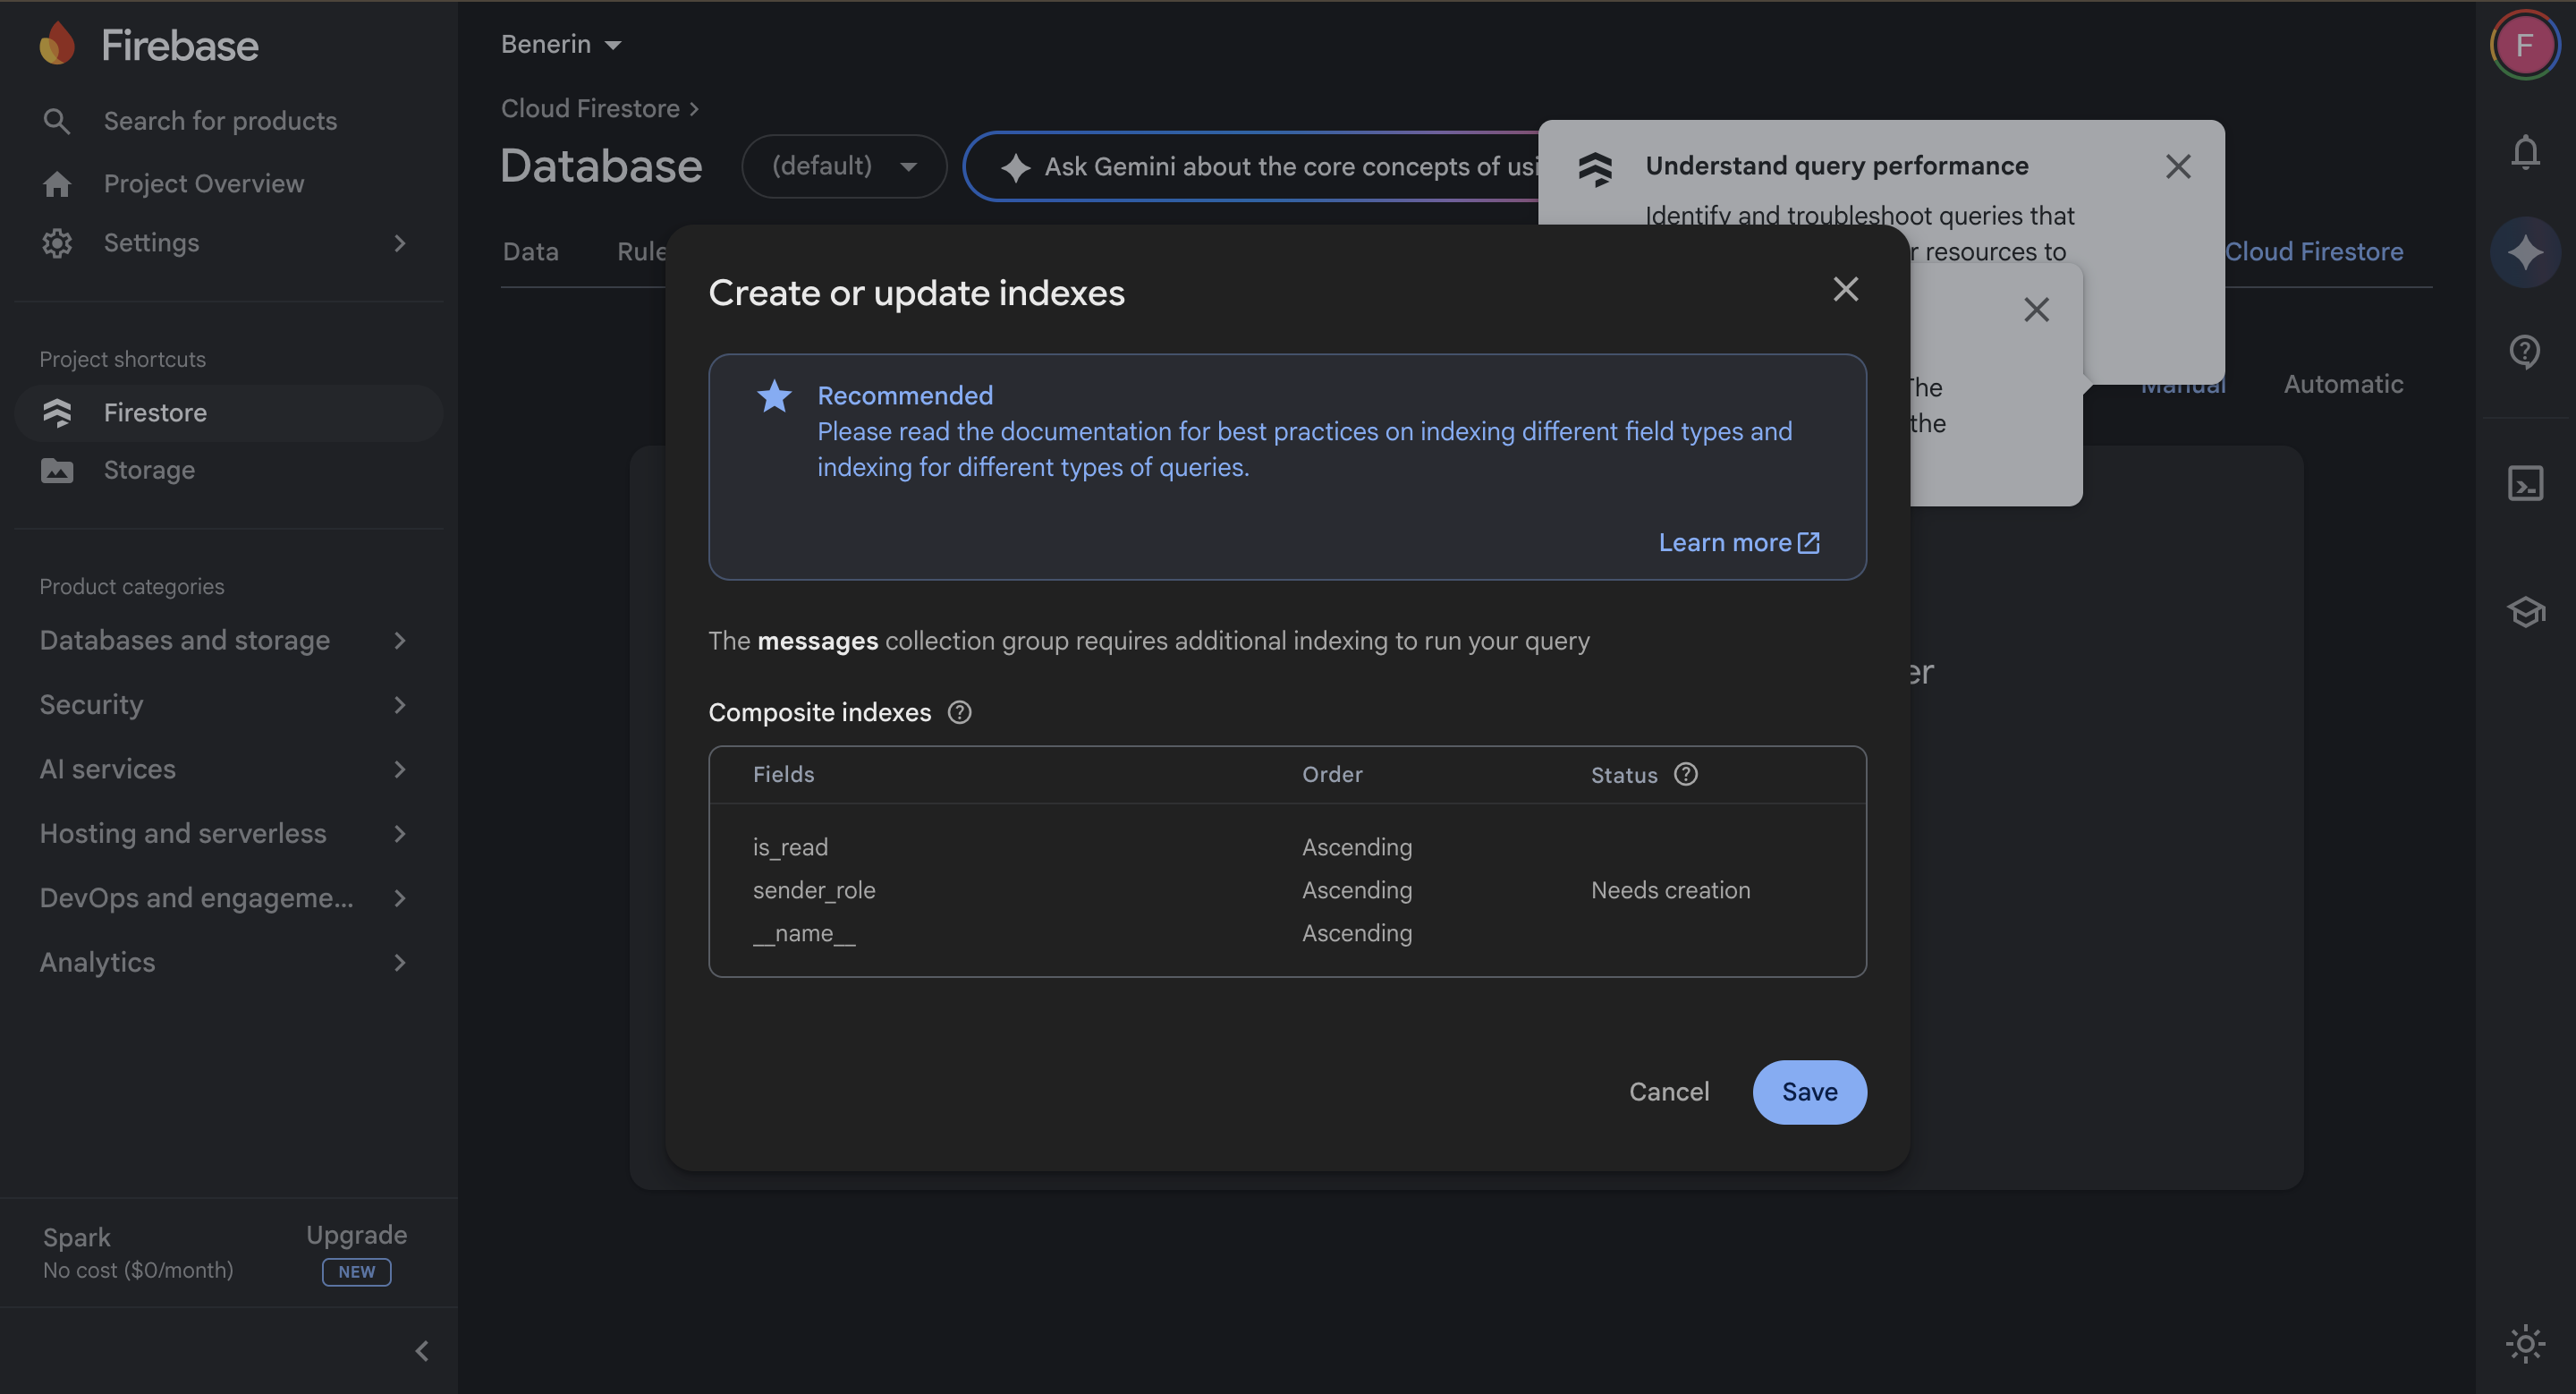
Task: Click Ascending order for is_read
Action: coord(1357,847)
